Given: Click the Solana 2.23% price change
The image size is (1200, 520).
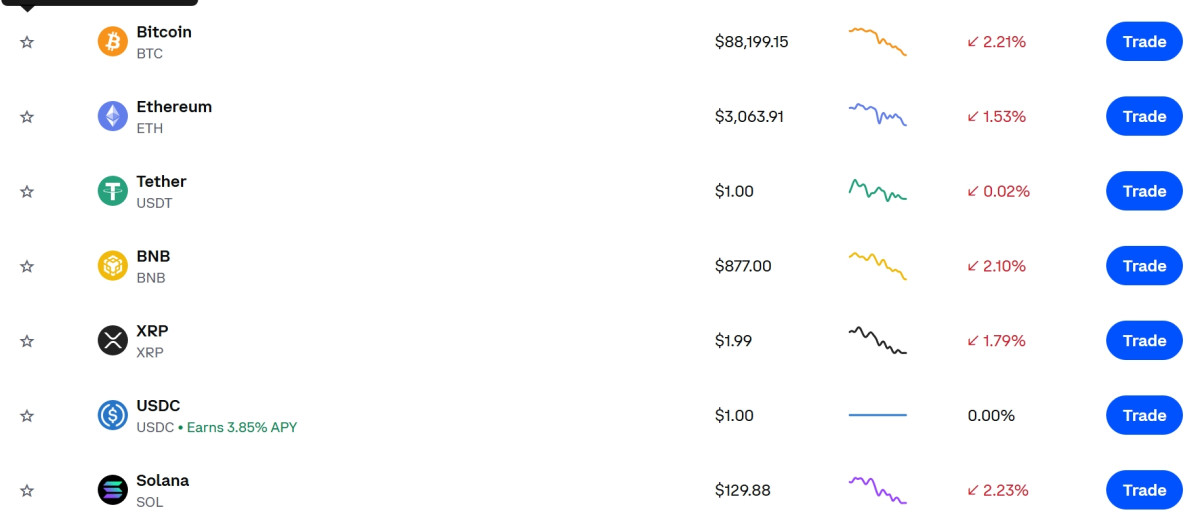Looking at the screenshot, I should [997, 490].
